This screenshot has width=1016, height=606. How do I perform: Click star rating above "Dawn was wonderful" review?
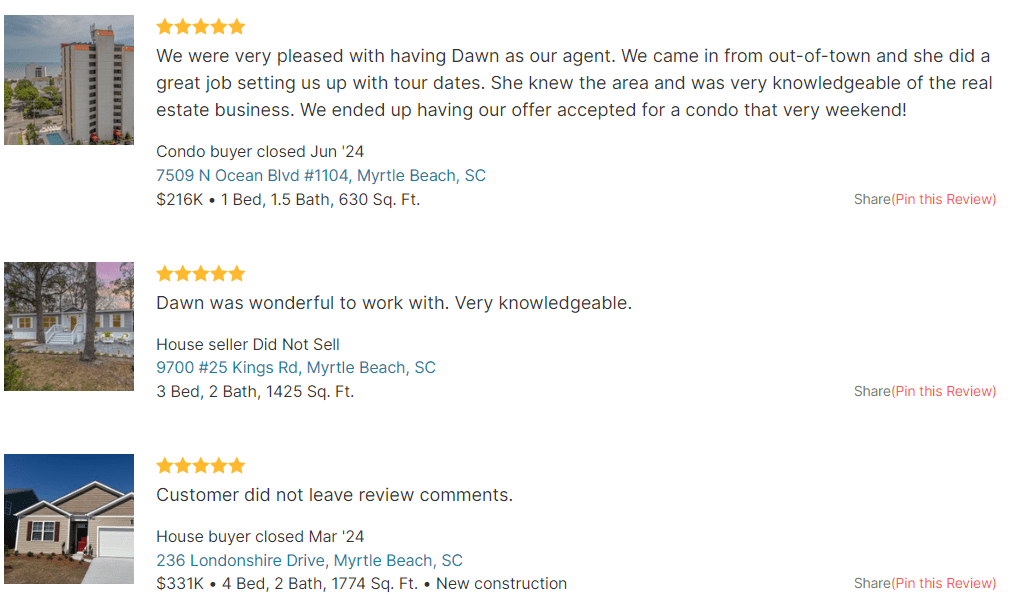200,274
